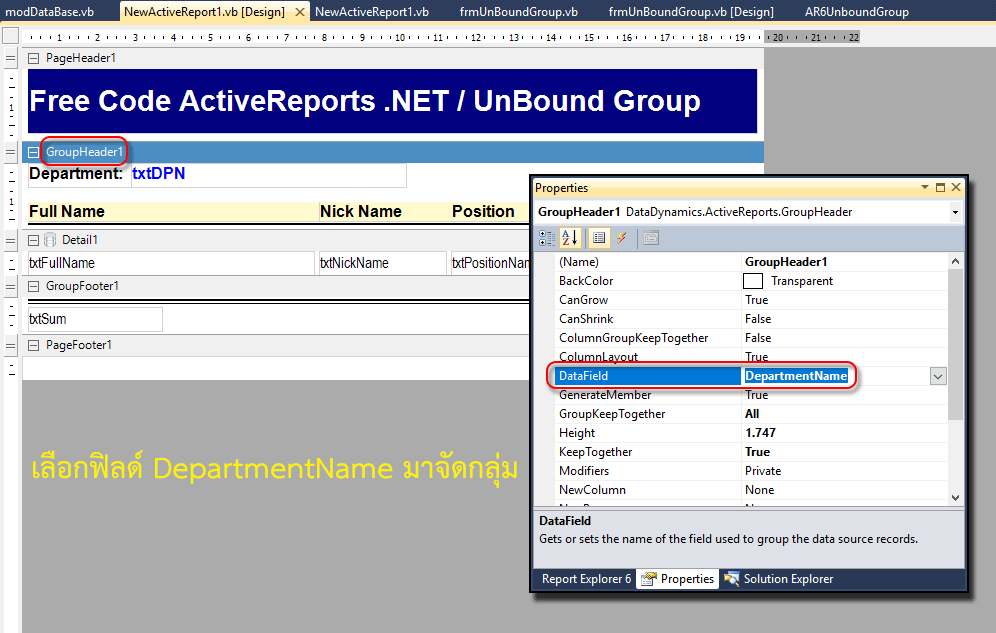Screen dimensions: 996x633
Task: Select the txtDPN textbox in GroupHeader1
Action: coord(268,175)
